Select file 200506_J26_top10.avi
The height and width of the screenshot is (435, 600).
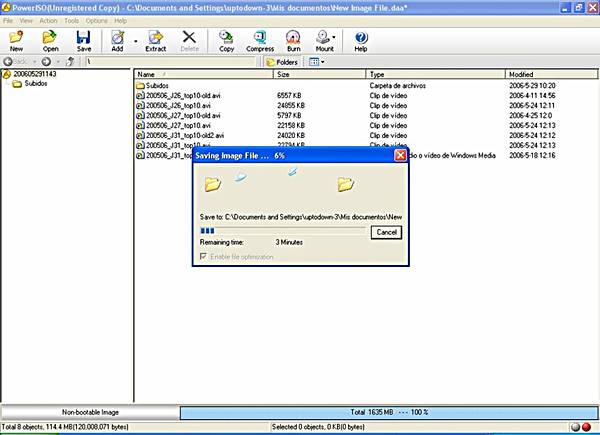tap(178, 106)
